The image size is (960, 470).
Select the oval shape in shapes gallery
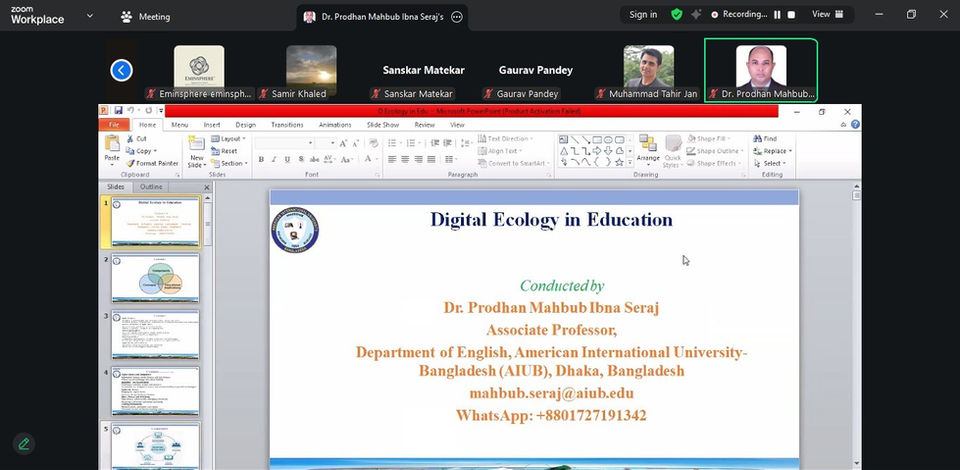(x=609, y=140)
